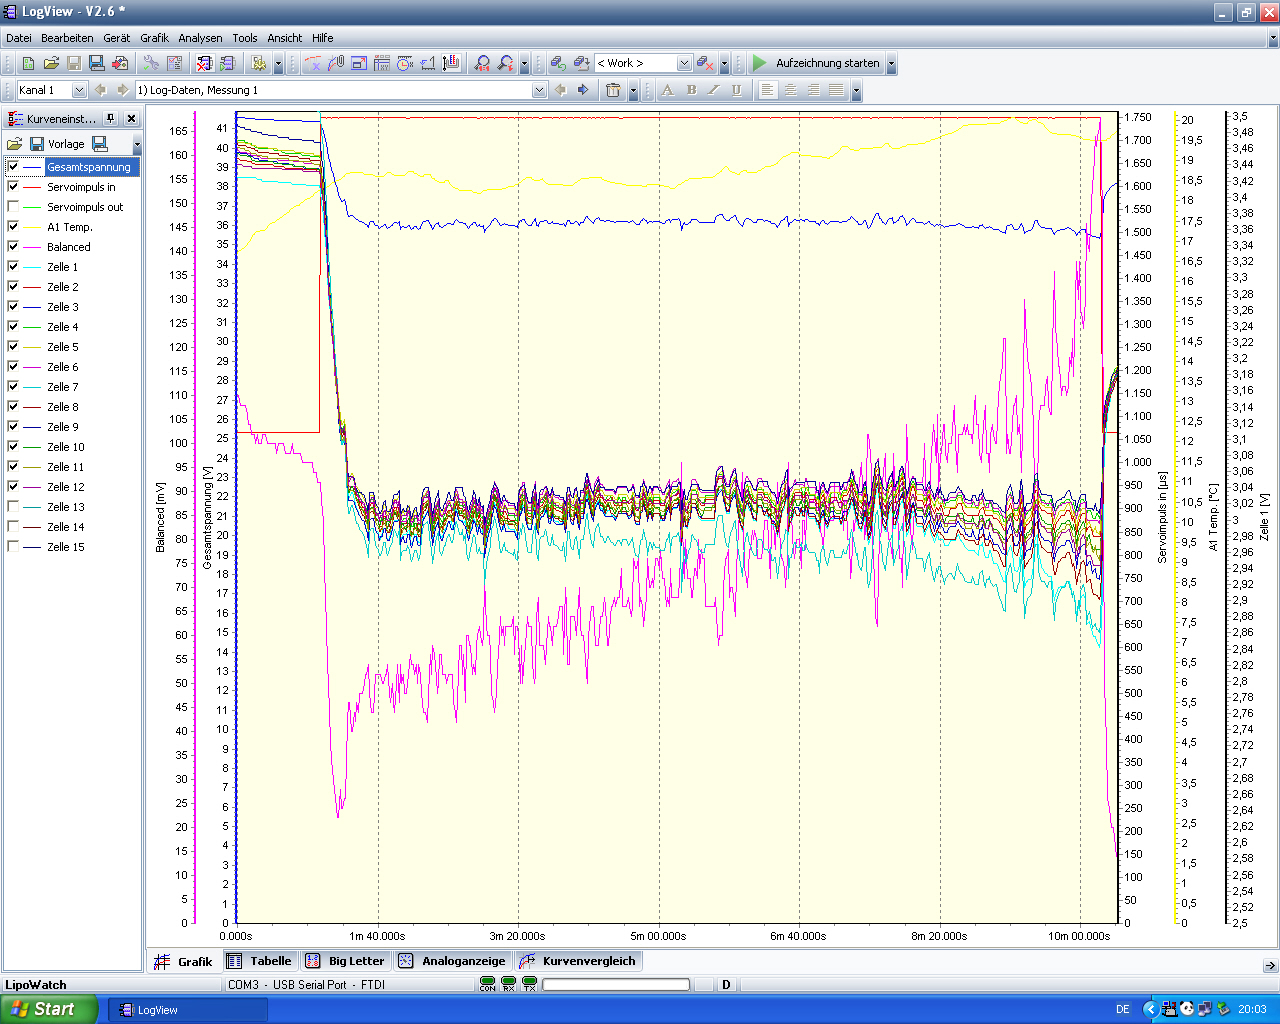Select the table grid view icon

coord(382,63)
